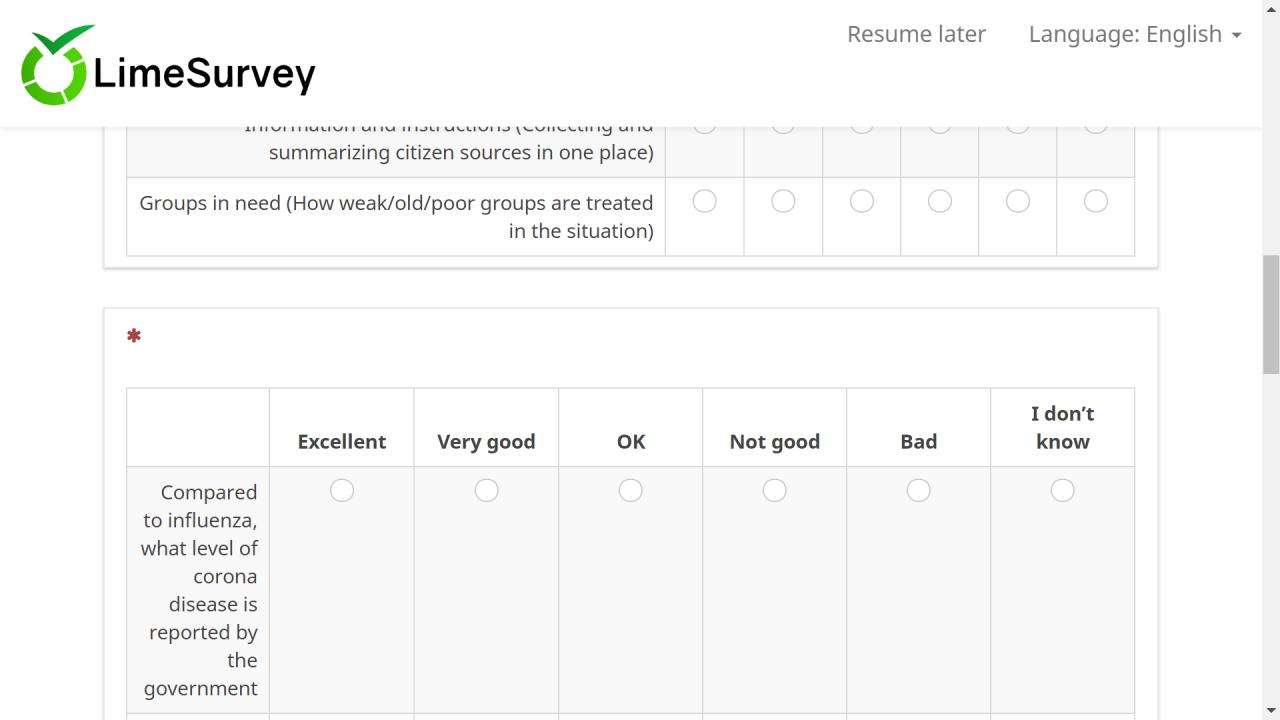Screen dimensions: 1280x720
Task: Click the page vertical scrollbar thumb
Action: pos(1271,314)
